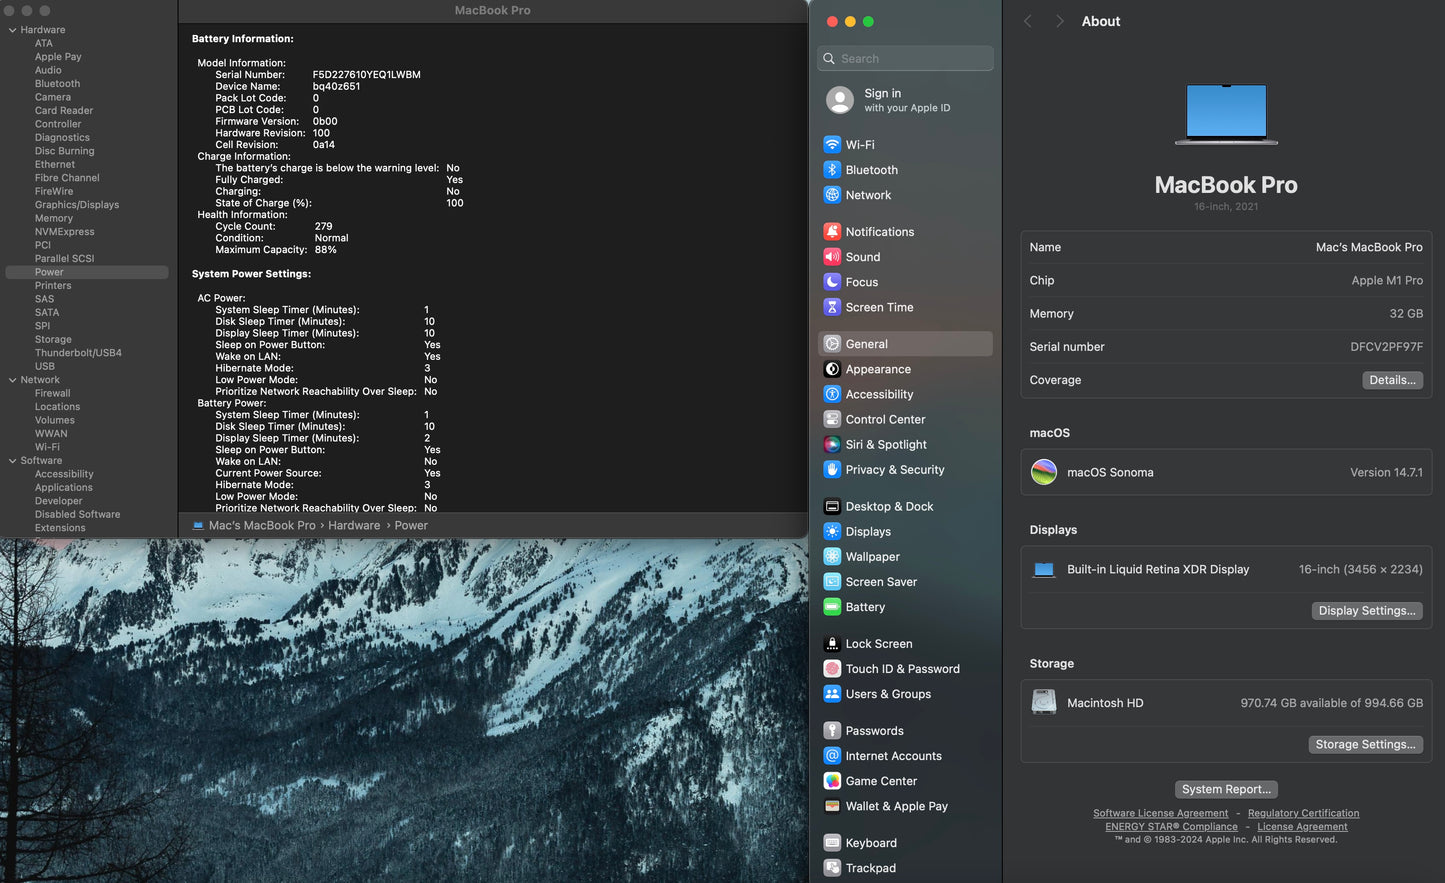Screen dimensions: 1445x883
Task: Open Control Center icon
Action: click(832, 419)
